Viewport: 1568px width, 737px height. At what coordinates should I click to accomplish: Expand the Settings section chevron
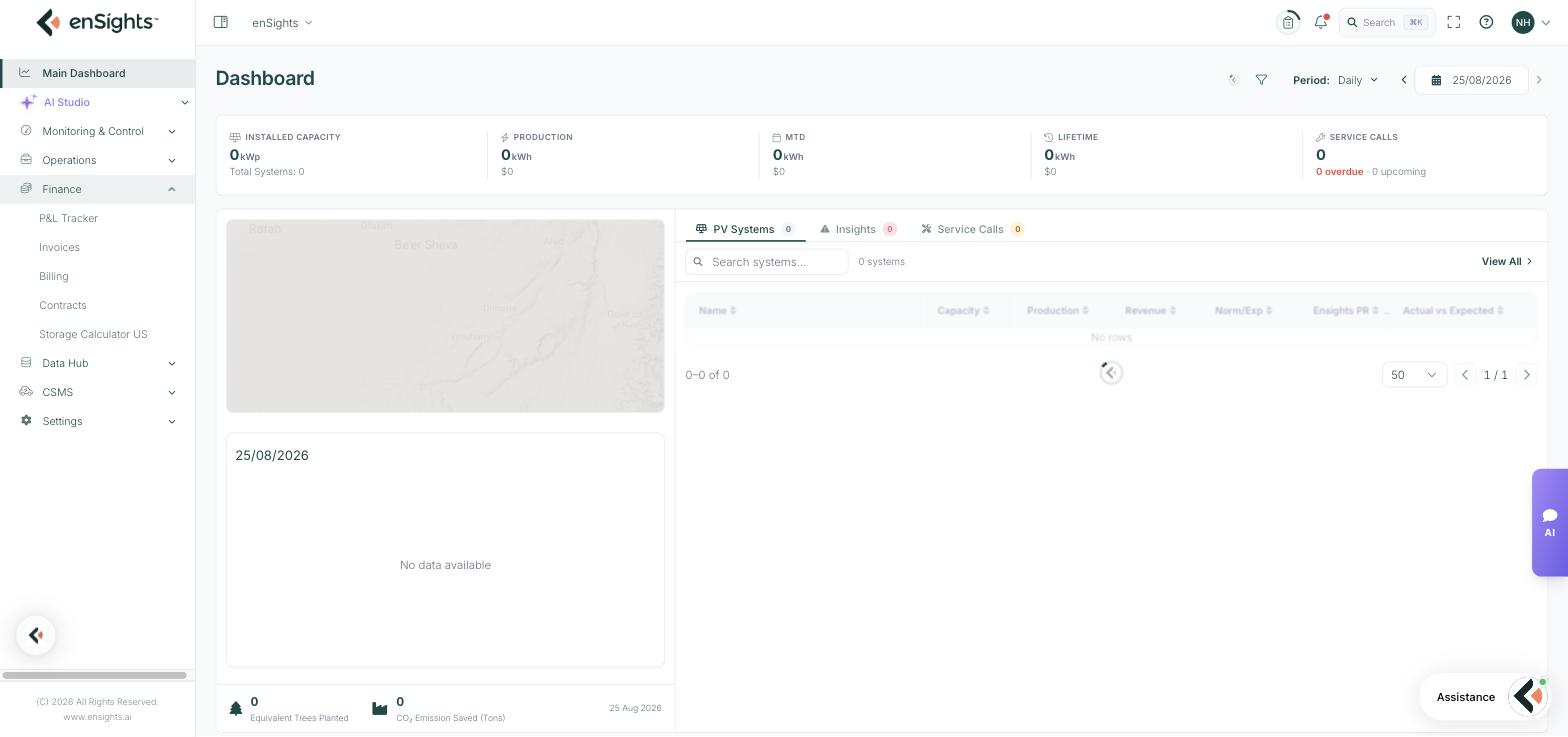pyautogui.click(x=172, y=421)
